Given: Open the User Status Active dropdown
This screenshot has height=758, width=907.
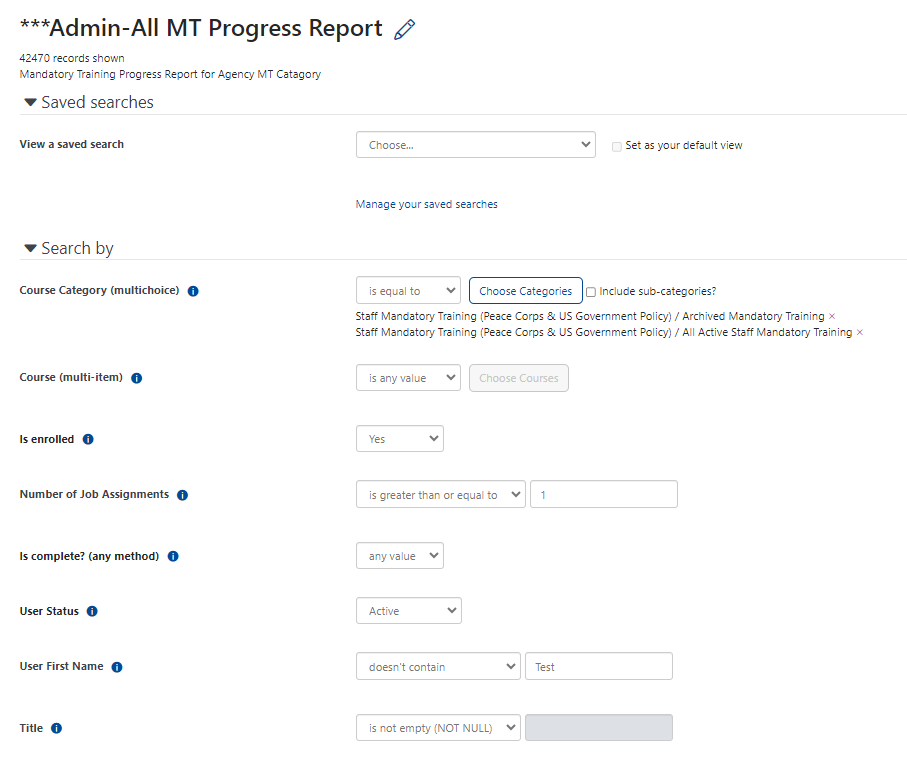Looking at the screenshot, I should pyautogui.click(x=408, y=611).
